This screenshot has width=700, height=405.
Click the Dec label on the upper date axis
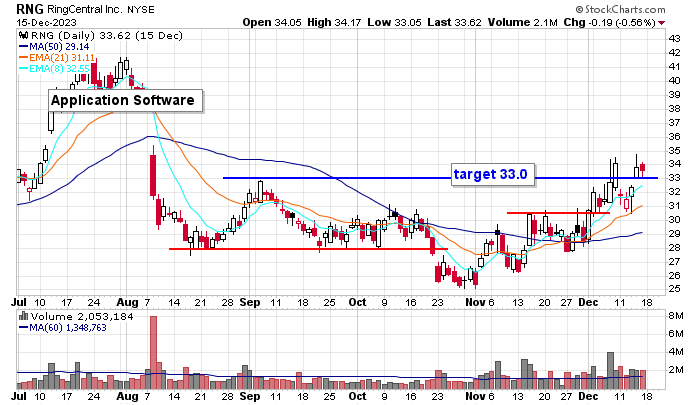588,302
